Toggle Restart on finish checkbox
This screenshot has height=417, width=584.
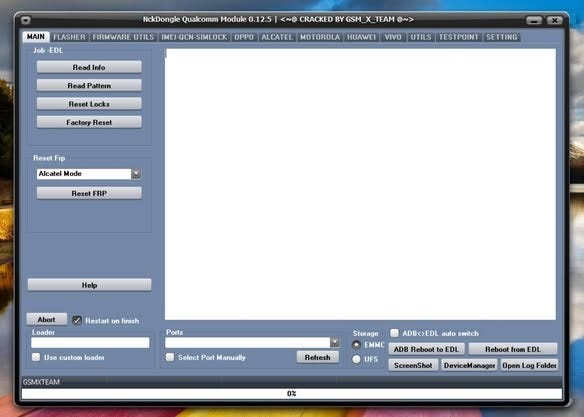77,321
